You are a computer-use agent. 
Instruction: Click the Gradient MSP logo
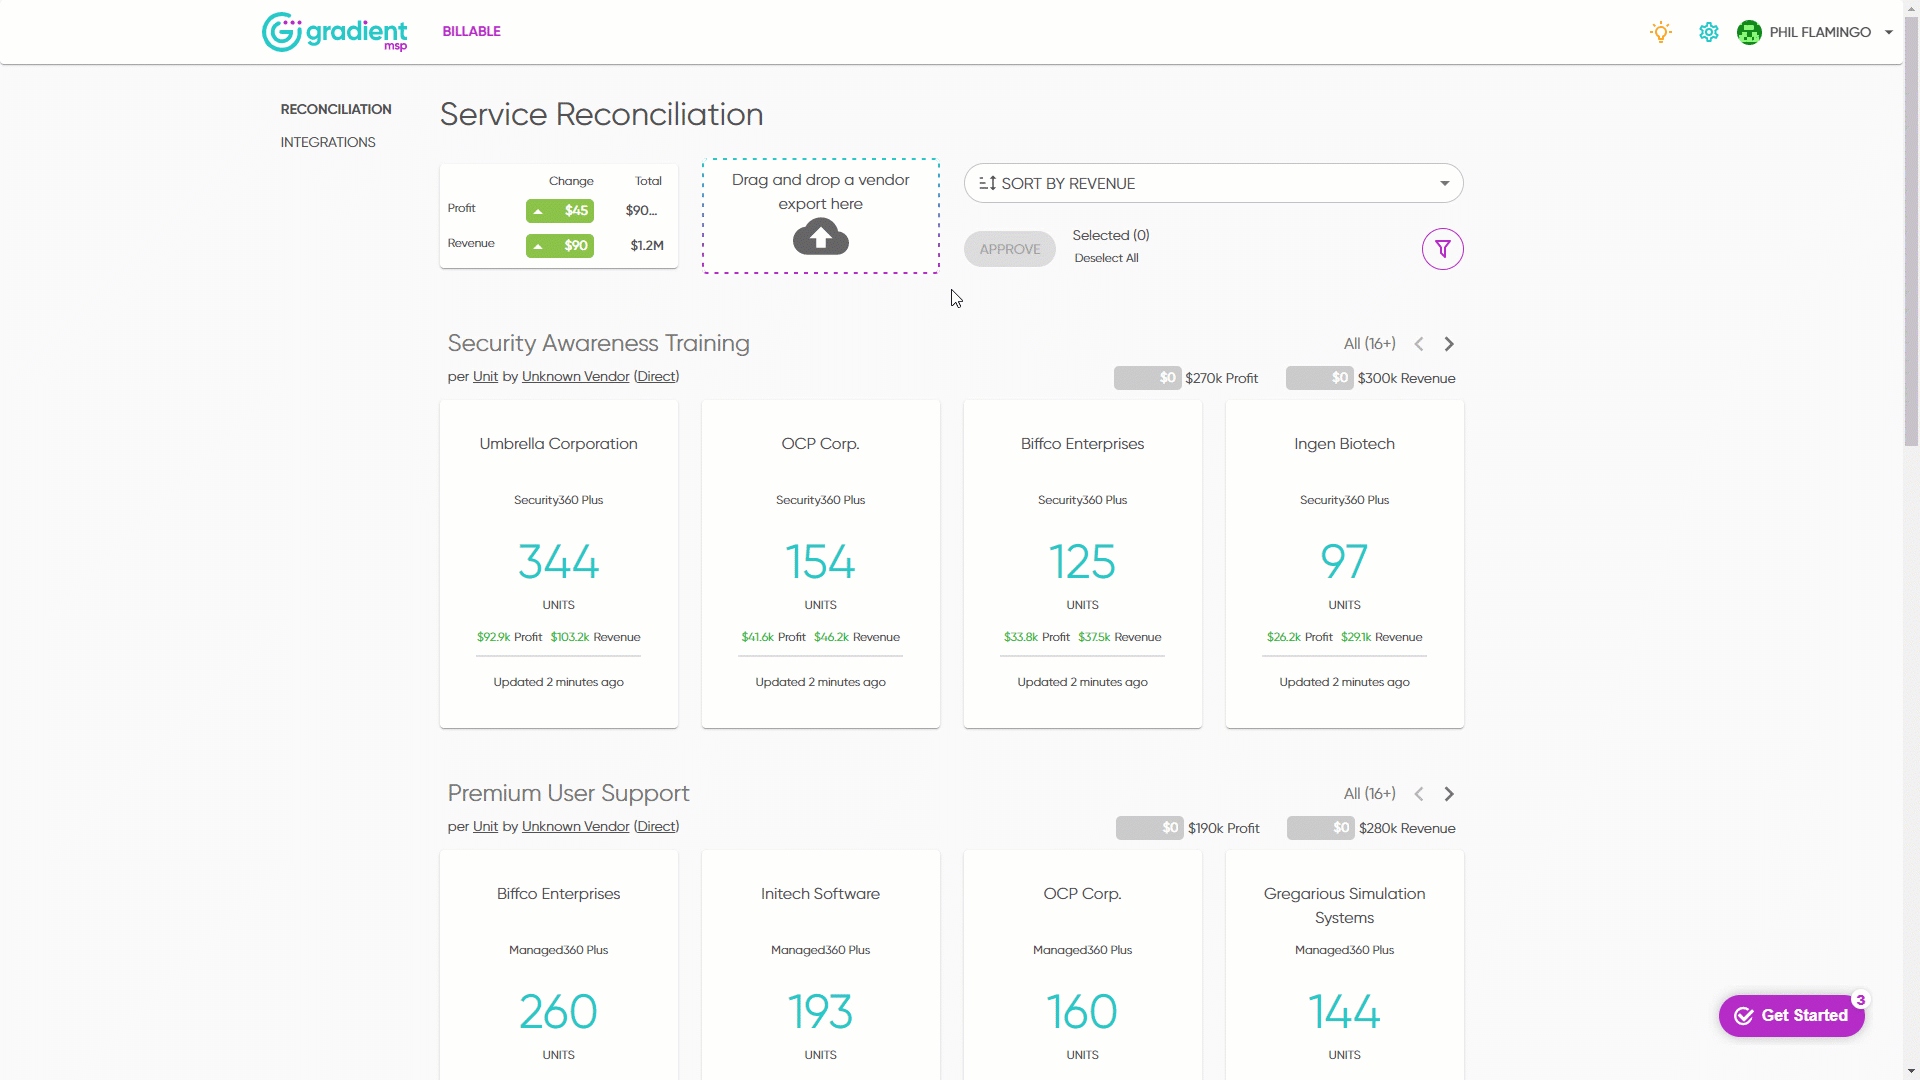334,32
